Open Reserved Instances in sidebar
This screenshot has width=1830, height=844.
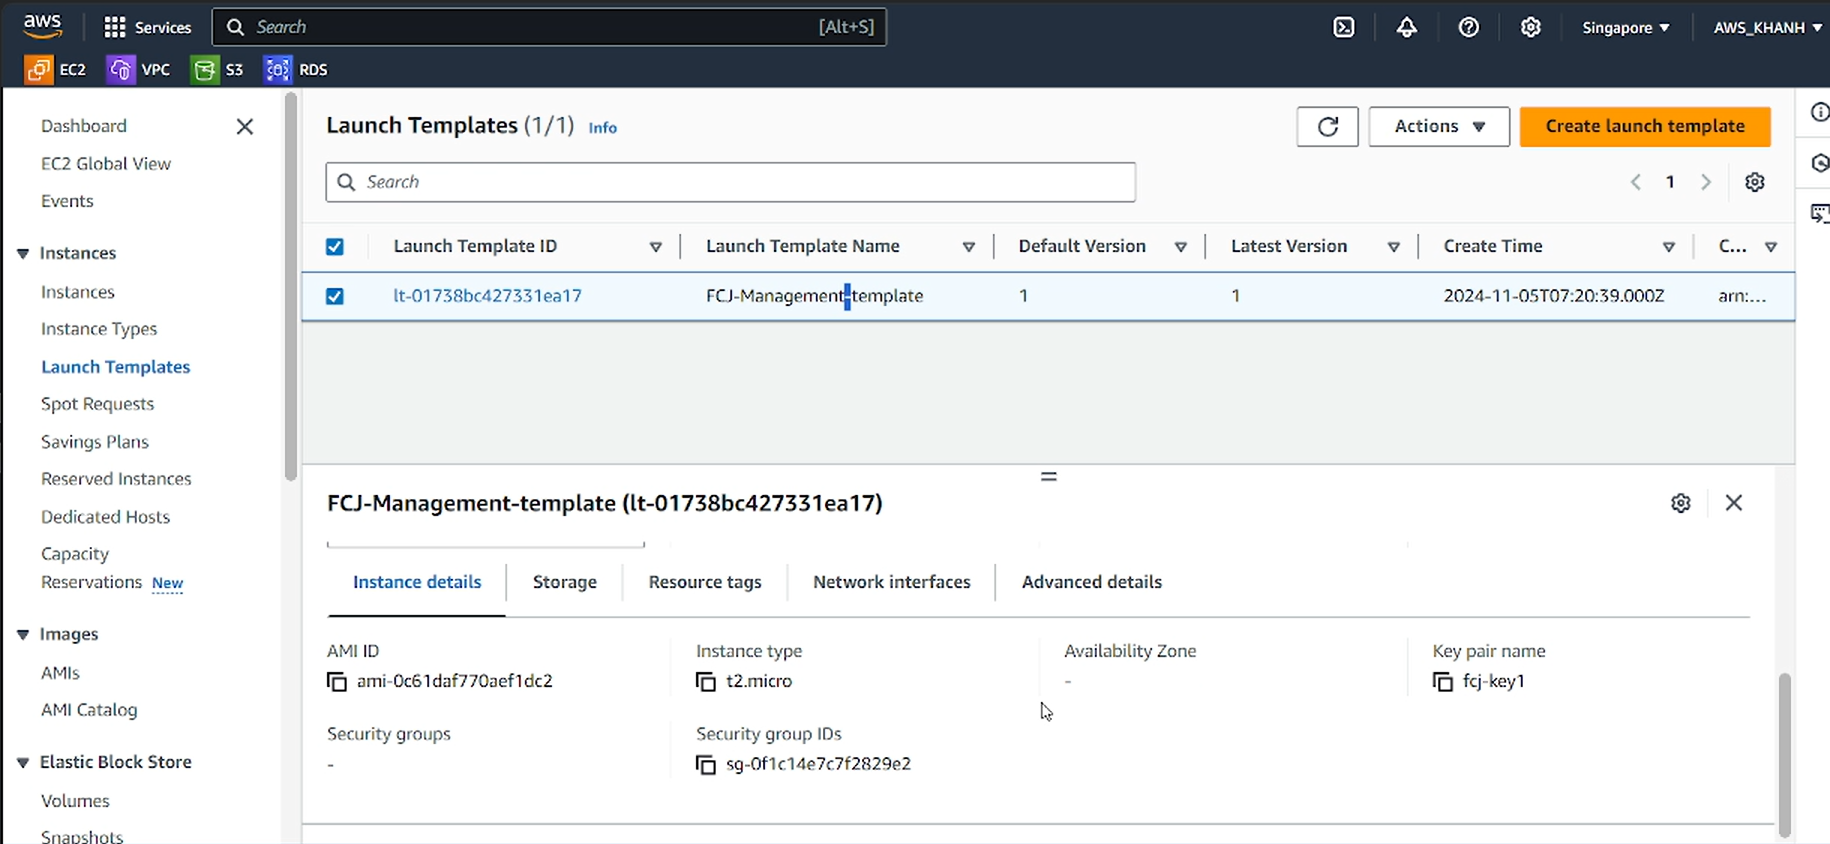pos(116,479)
